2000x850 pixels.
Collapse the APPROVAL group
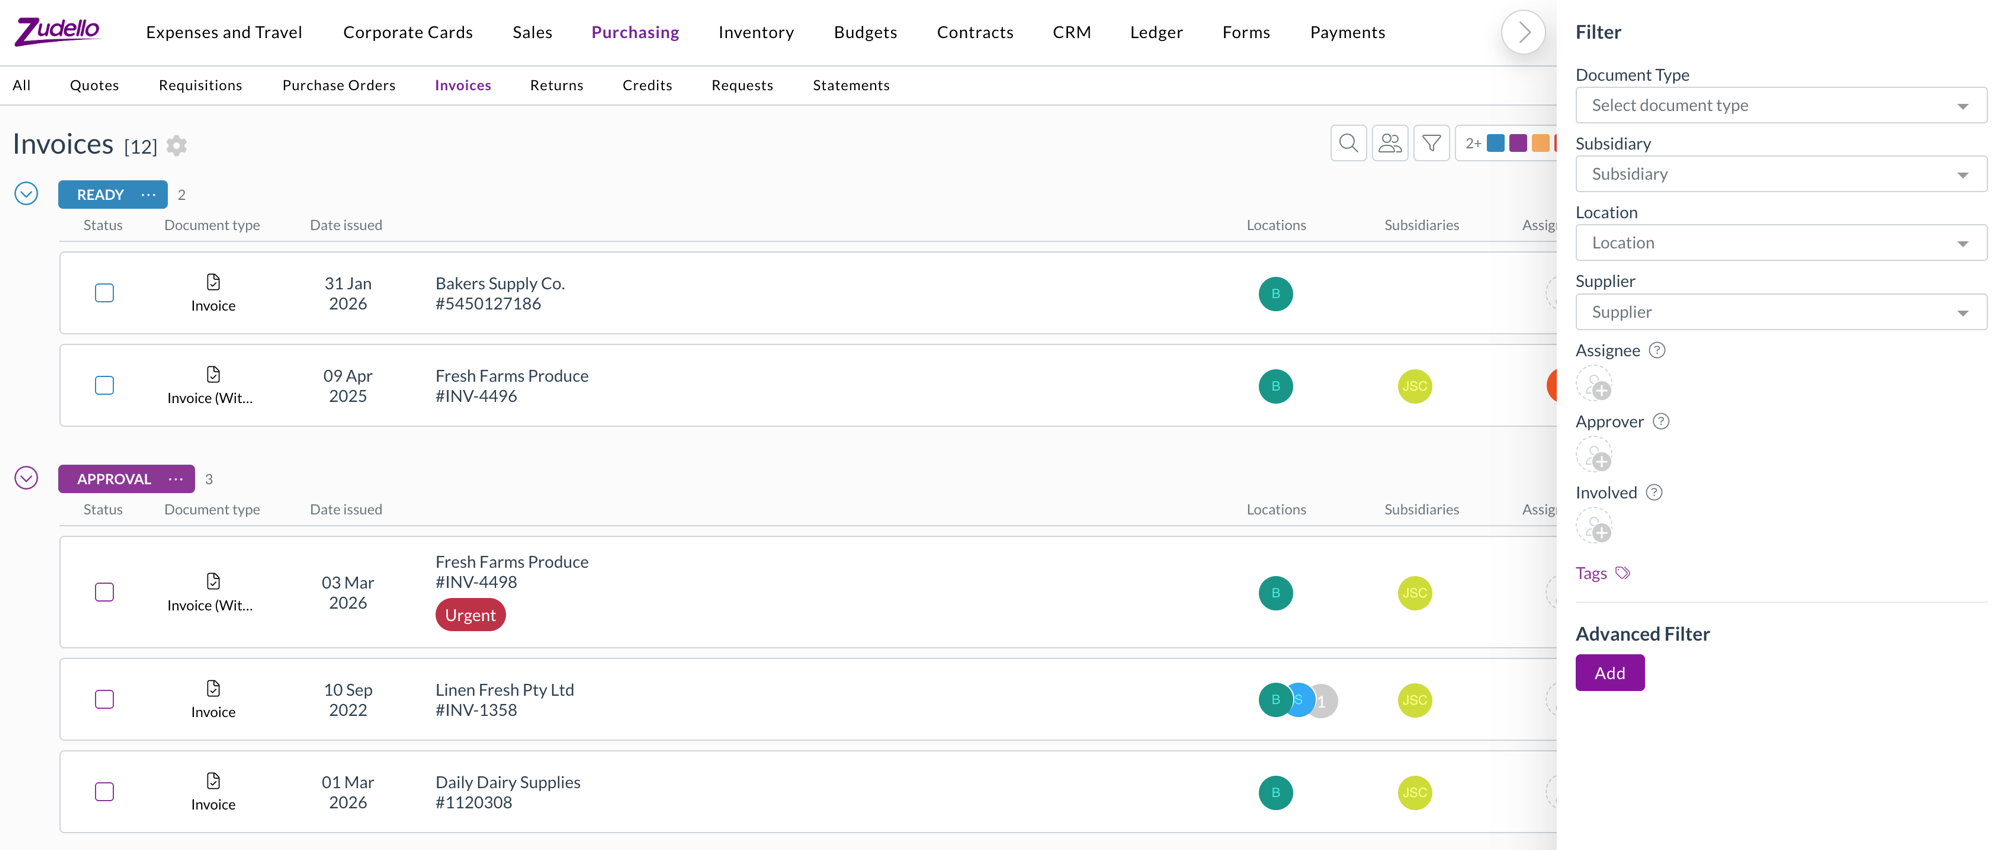26,478
